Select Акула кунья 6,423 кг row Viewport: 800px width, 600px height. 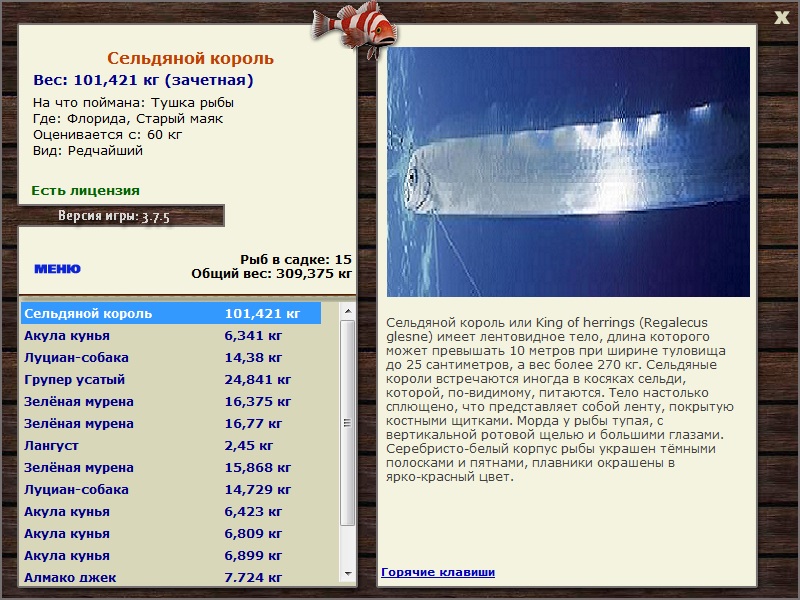tap(171, 511)
